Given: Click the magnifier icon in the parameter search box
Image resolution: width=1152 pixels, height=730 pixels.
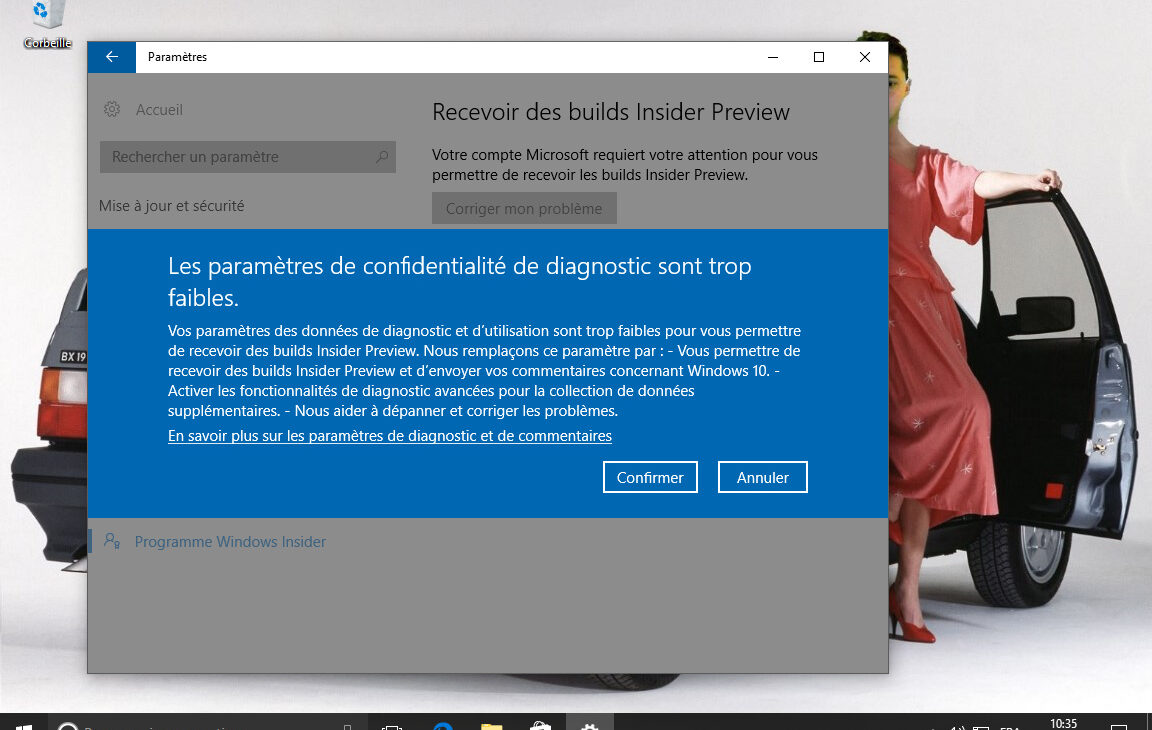Looking at the screenshot, I should point(382,157).
